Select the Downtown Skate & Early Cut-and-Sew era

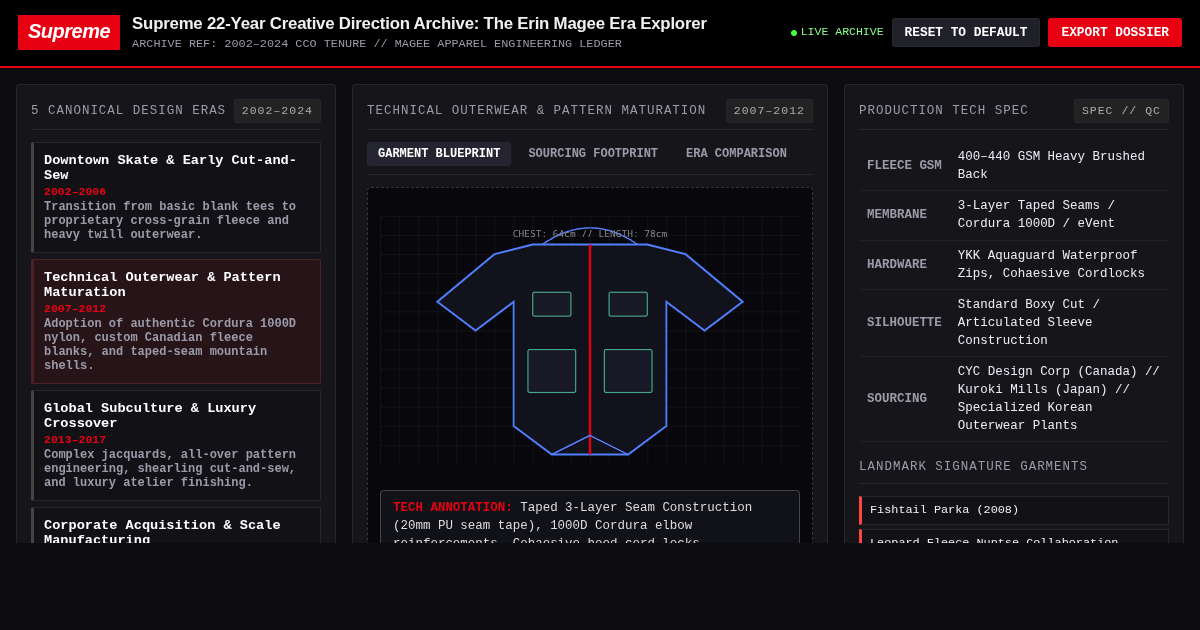[x=176, y=197]
